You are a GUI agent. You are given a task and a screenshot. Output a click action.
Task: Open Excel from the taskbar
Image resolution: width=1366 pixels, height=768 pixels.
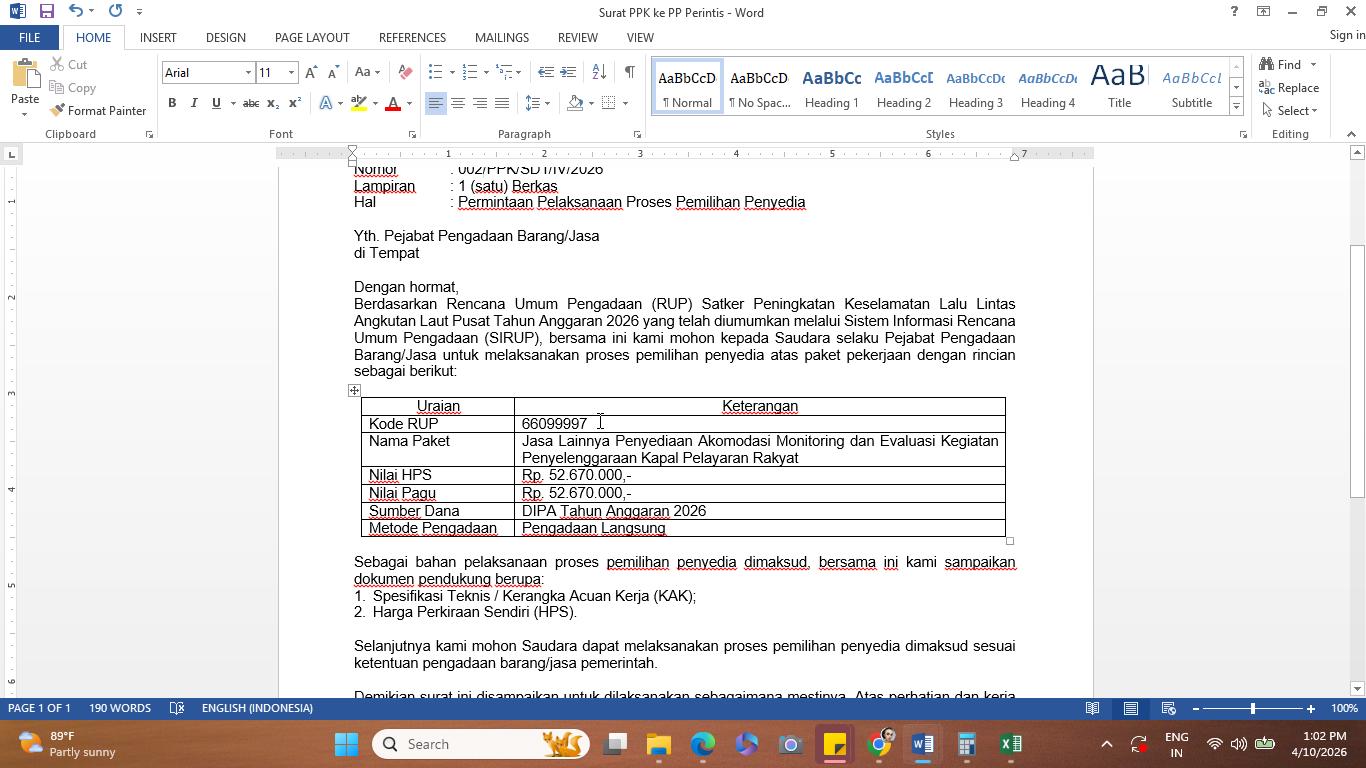coord(1010,744)
